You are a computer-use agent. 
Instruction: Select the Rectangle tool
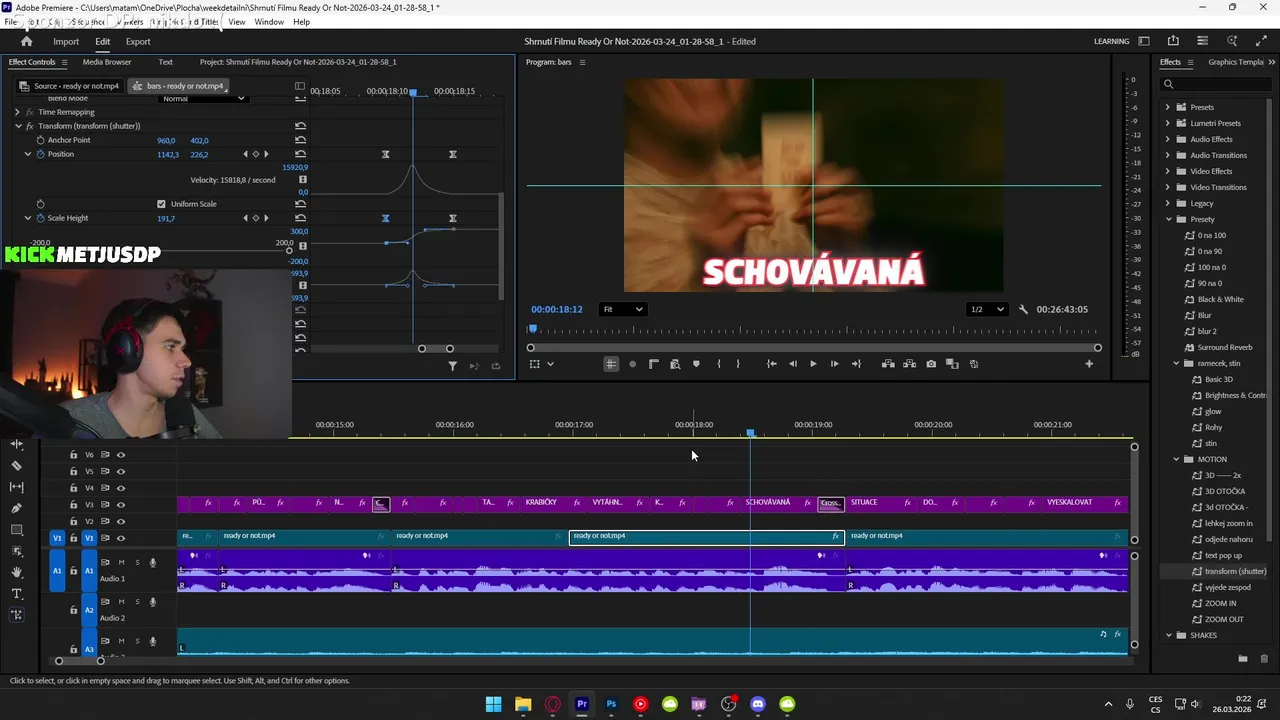[x=17, y=530]
